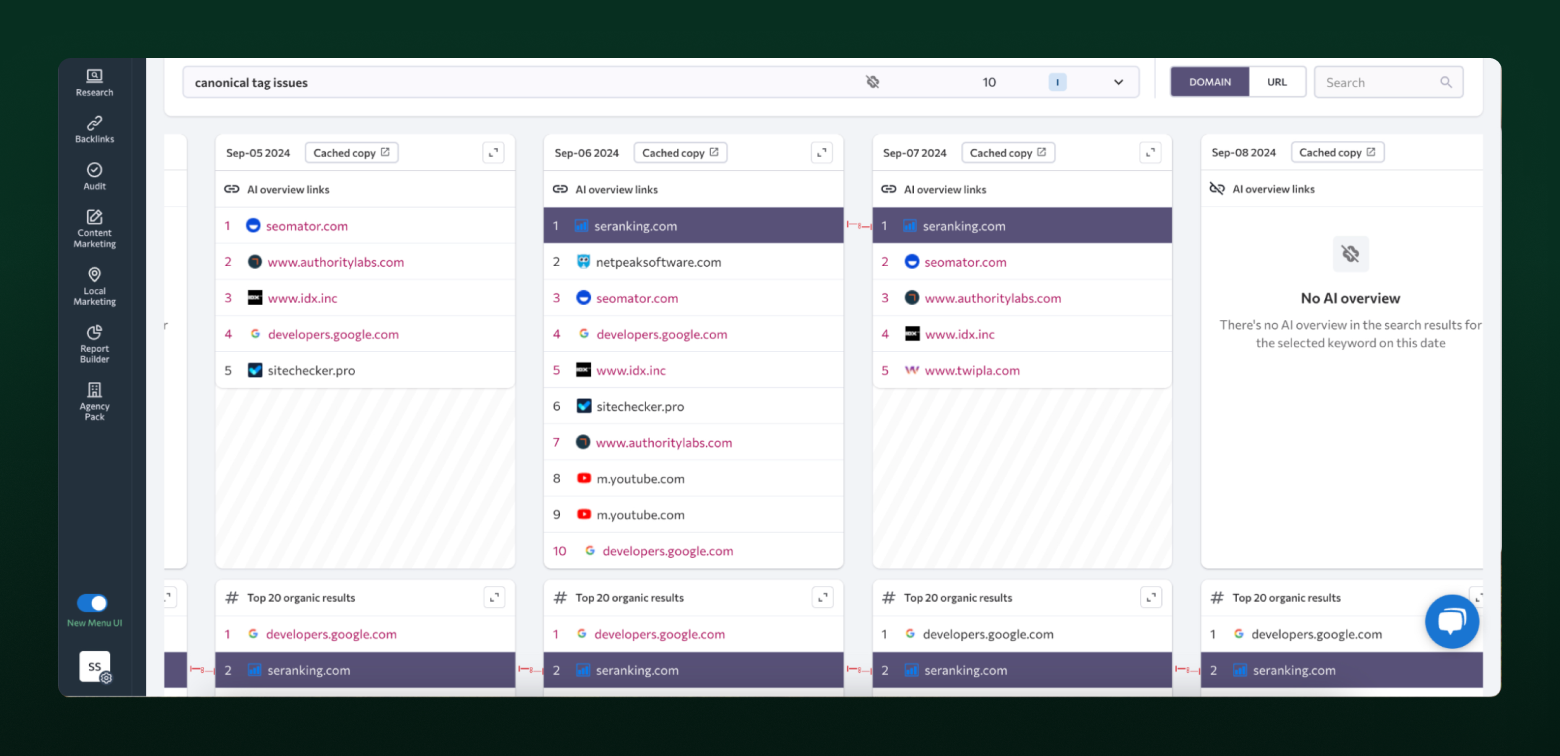Expand Sep-05 Top 20 organic results panel
The height and width of the screenshot is (756, 1560).
(494, 597)
